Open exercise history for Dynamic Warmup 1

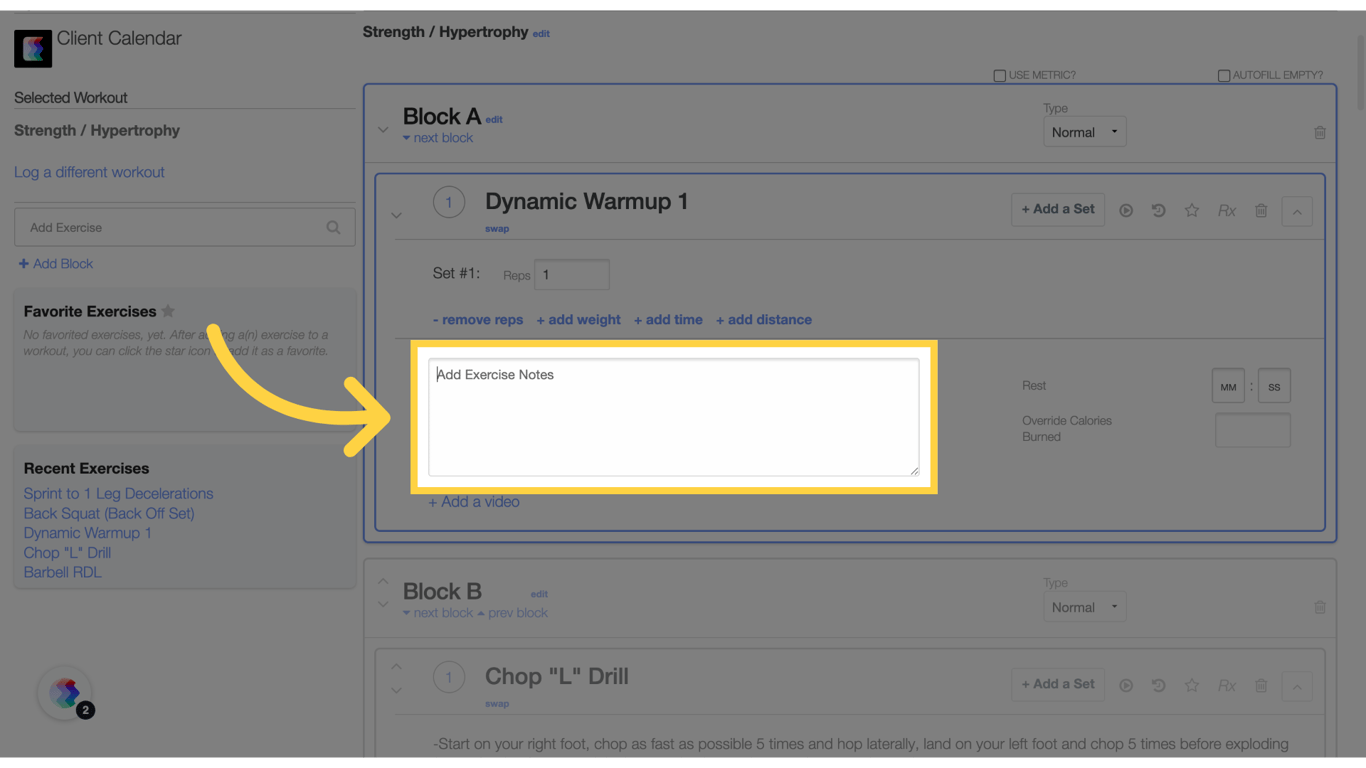click(1159, 210)
